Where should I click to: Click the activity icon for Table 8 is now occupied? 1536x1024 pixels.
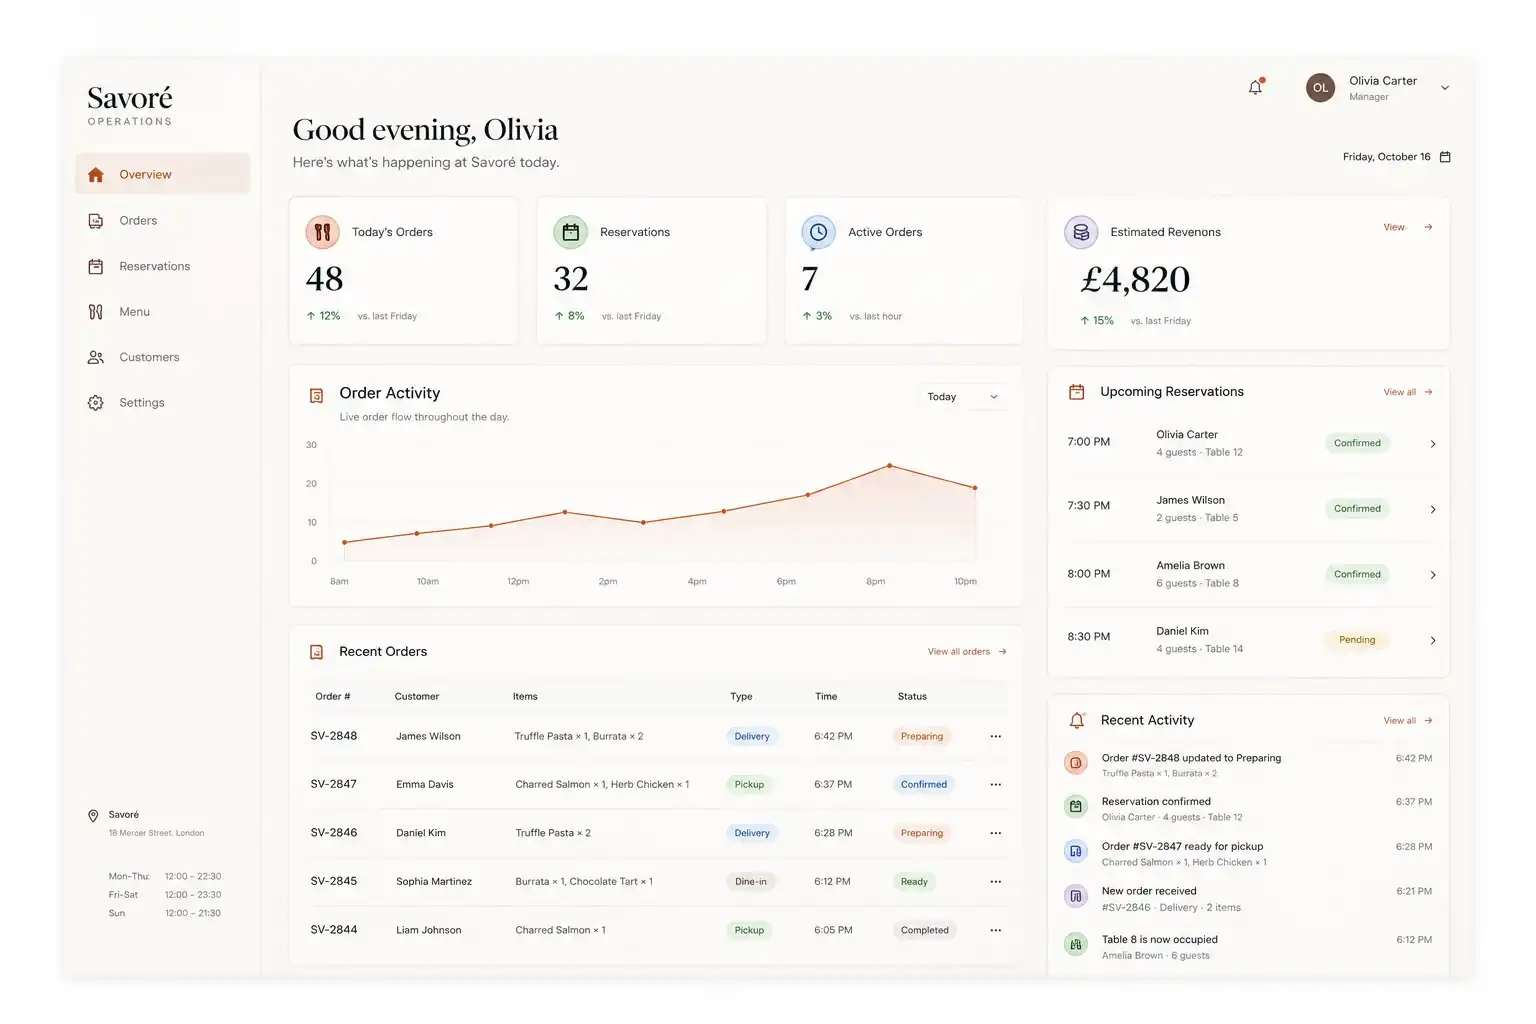1076,944
